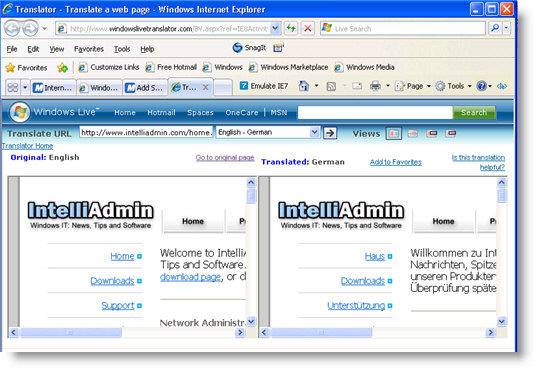Click the translate arrow button

[x=330, y=133]
